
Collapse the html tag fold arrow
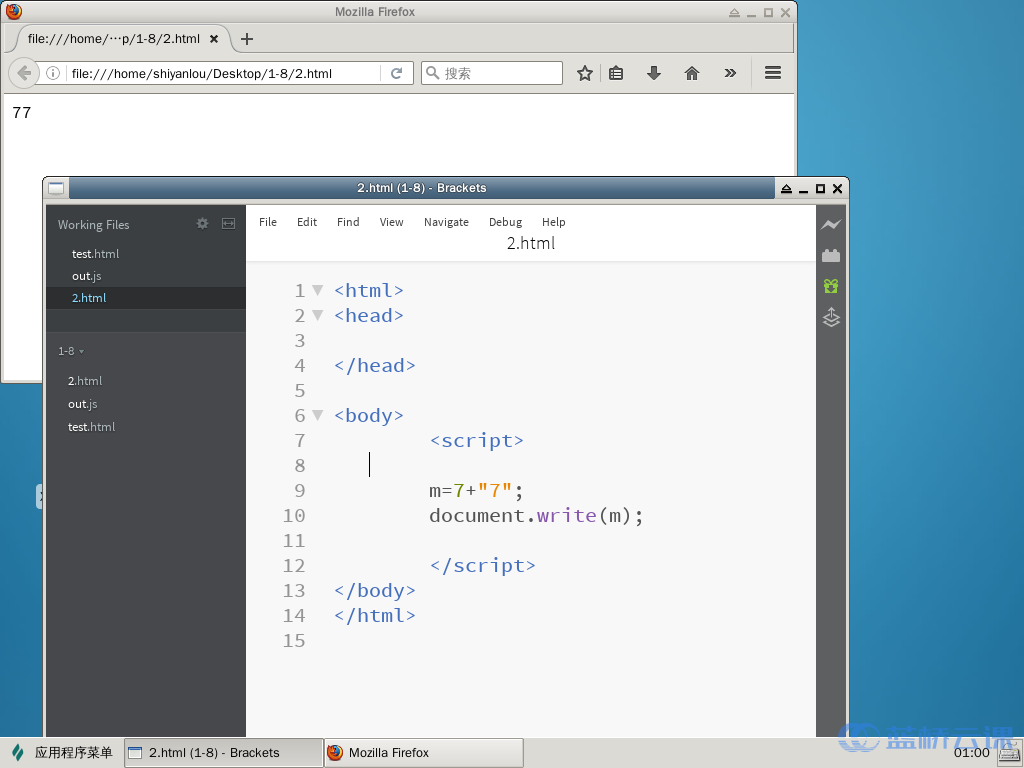click(317, 290)
